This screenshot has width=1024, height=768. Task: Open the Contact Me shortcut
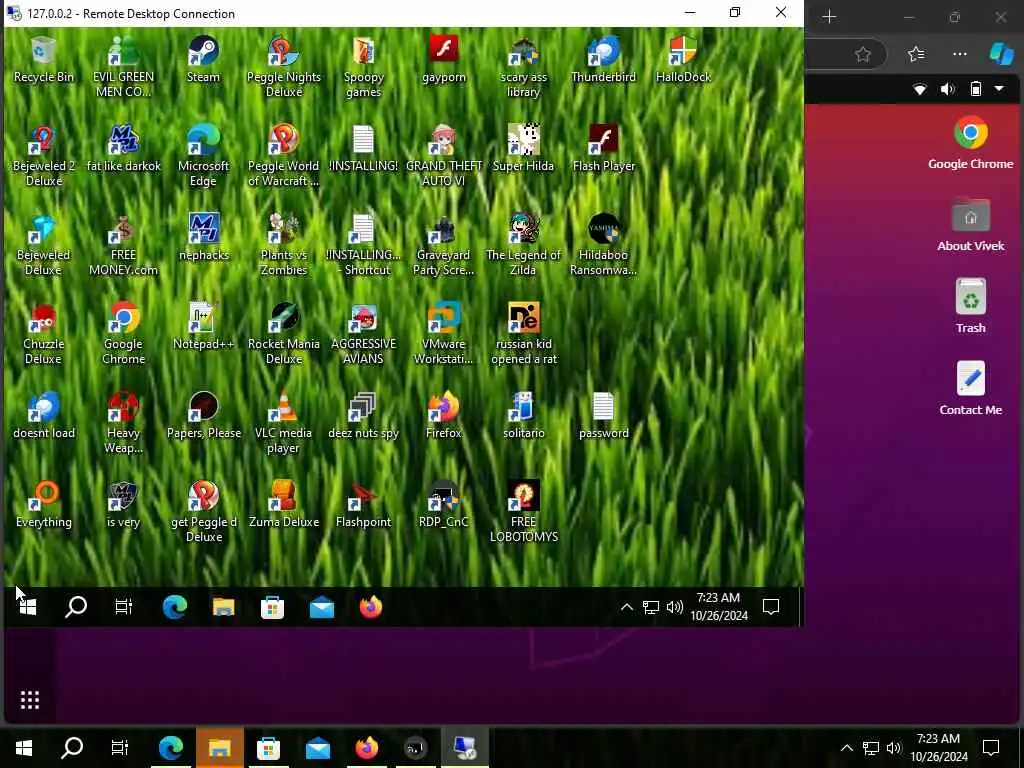[970, 388]
